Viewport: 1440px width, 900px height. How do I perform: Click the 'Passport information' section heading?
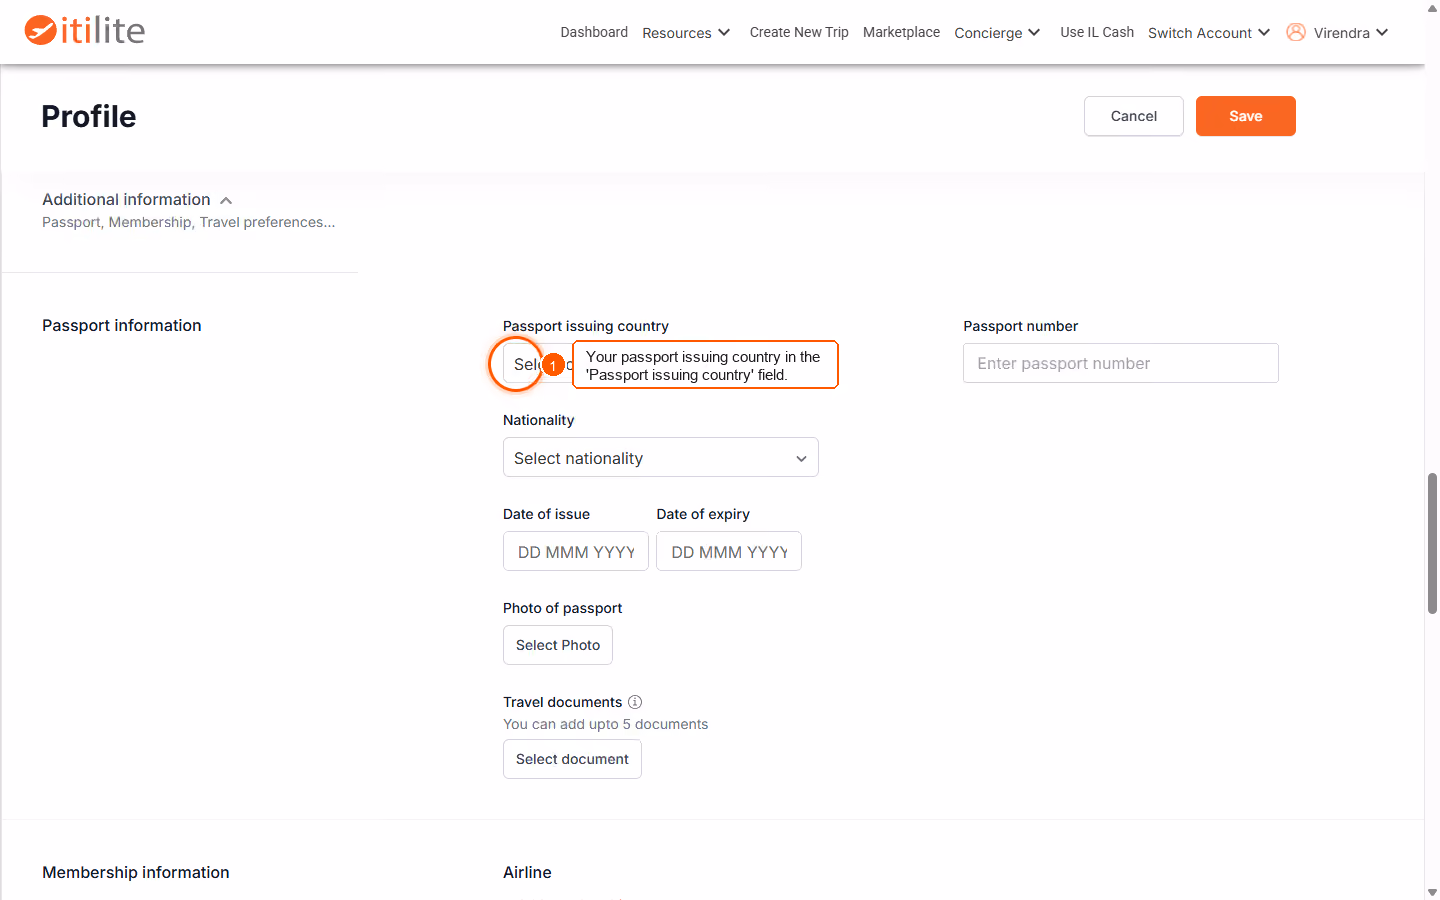point(122,326)
